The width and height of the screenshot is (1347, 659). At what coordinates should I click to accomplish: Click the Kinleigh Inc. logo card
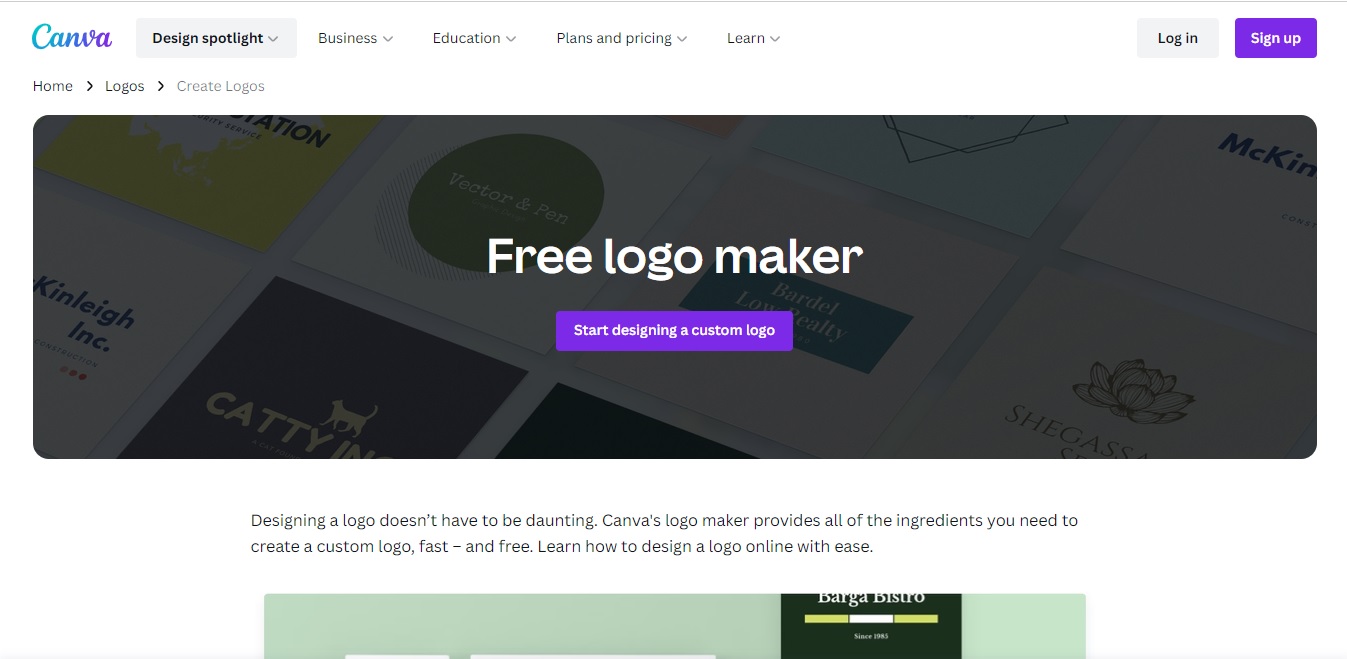[85, 325]
